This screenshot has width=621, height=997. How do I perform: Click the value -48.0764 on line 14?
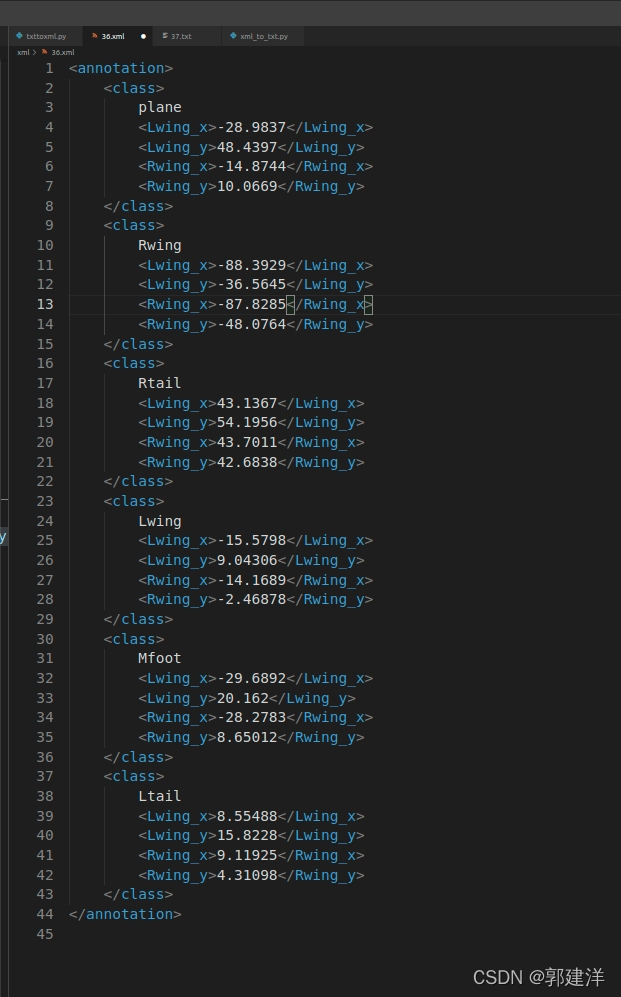coord(252,324)
